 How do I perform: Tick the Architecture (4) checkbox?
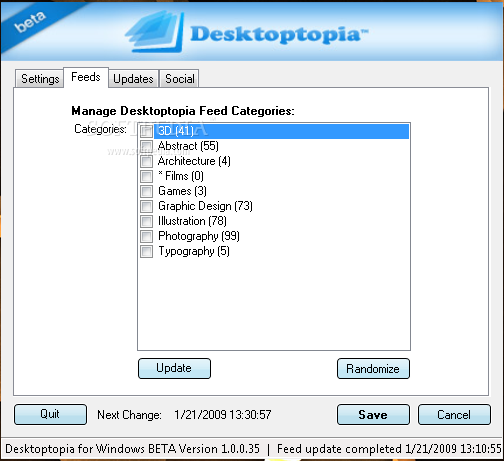pos(146,161)
